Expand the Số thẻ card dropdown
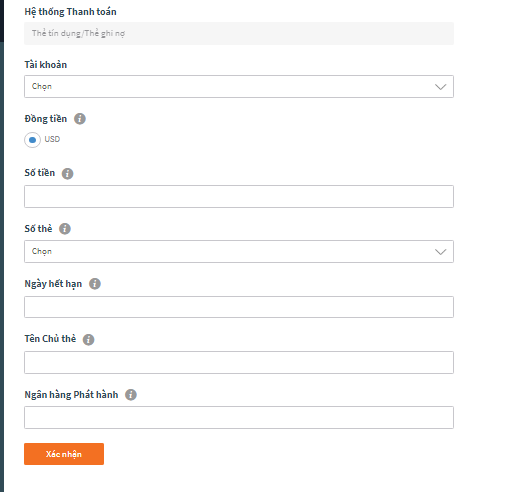The height and width of the screenshot is (492, 505). pyautogui.click(x=239, y=251)
